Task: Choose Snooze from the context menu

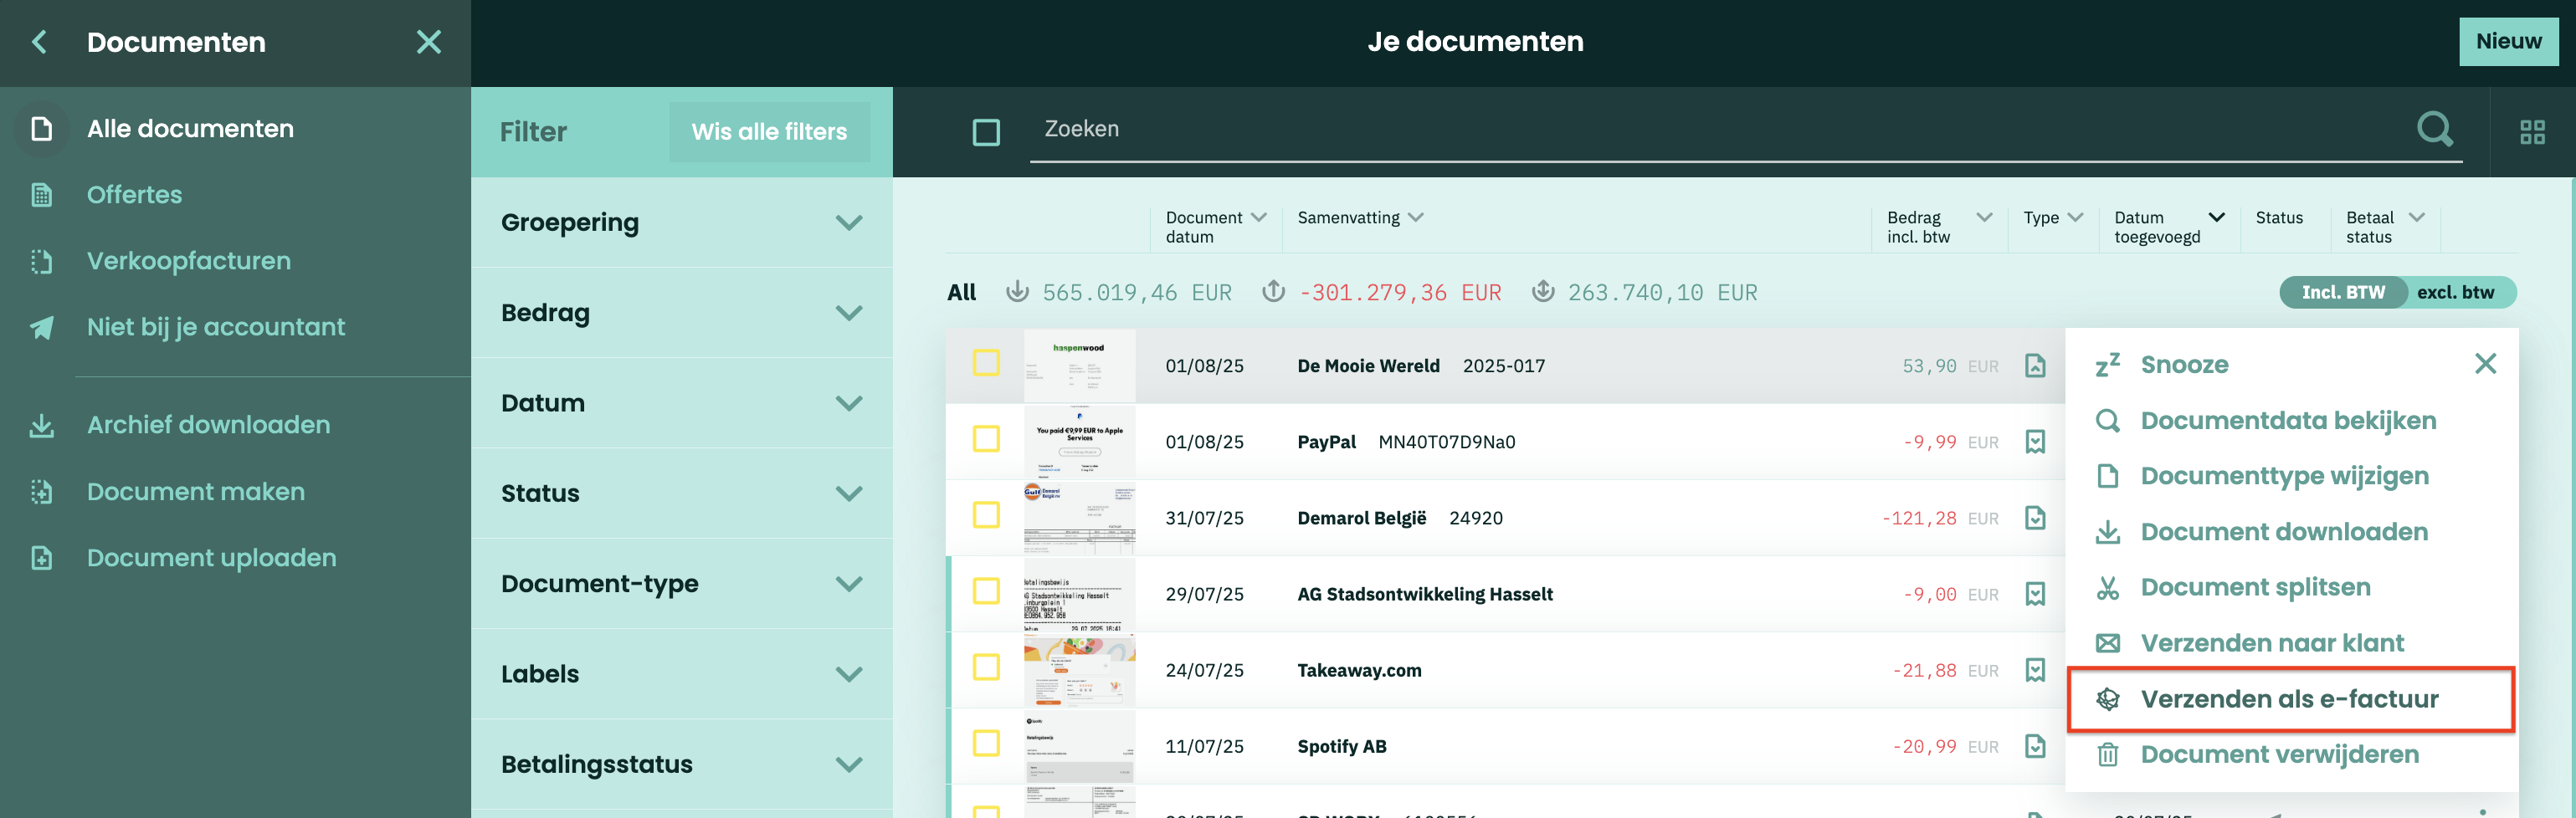Action: [2184, 365]
